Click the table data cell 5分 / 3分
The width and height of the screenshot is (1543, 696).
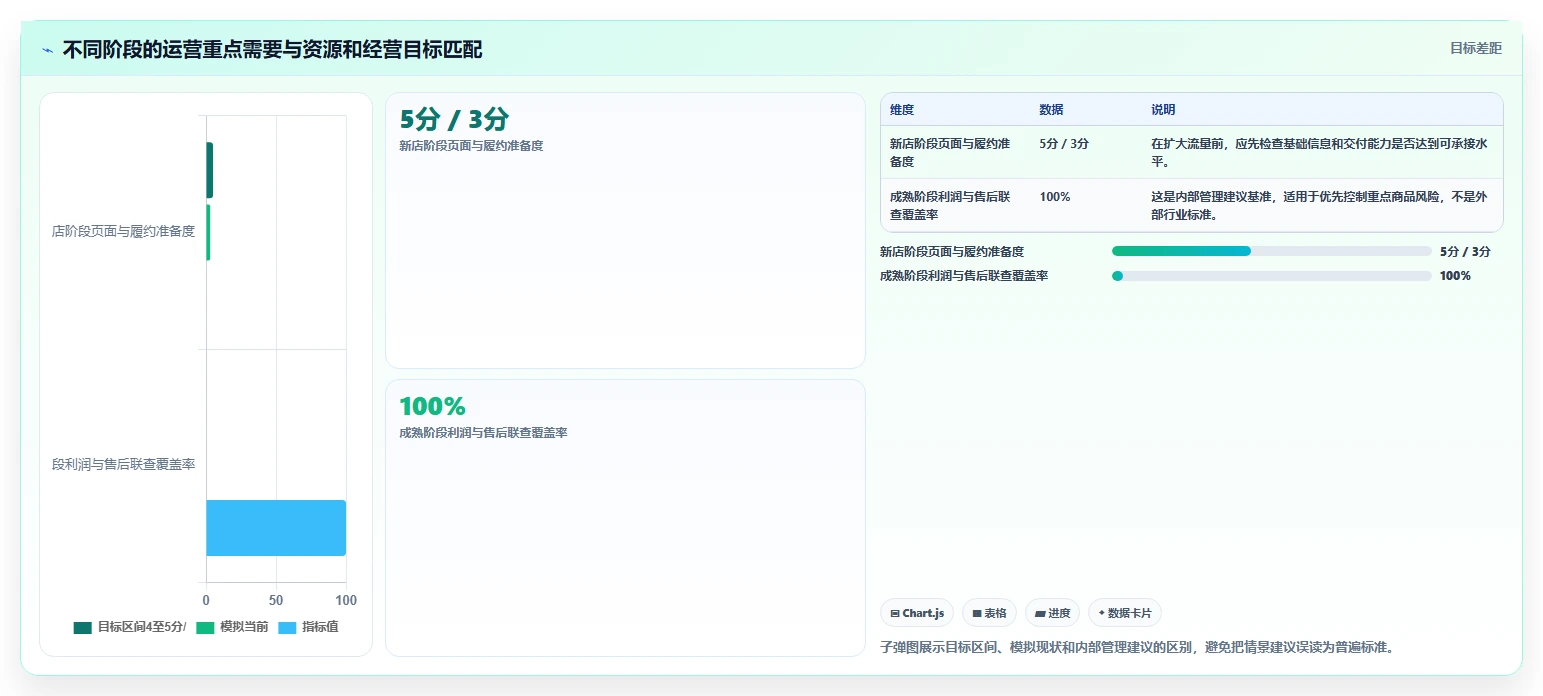(x=1064, y=144)
